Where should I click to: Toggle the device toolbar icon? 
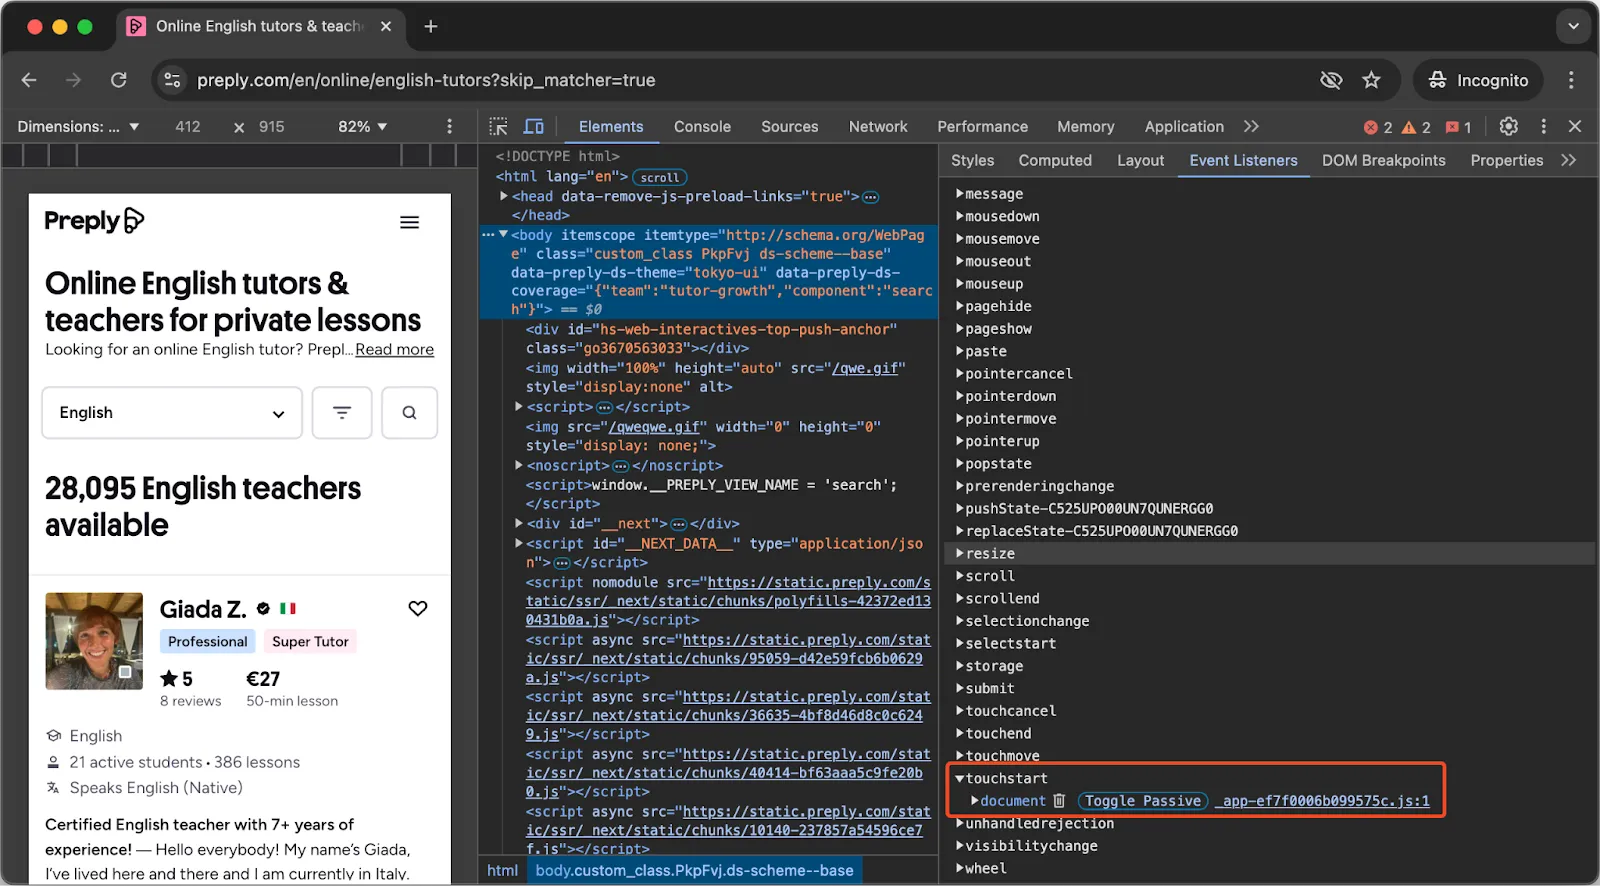point(534,126)
